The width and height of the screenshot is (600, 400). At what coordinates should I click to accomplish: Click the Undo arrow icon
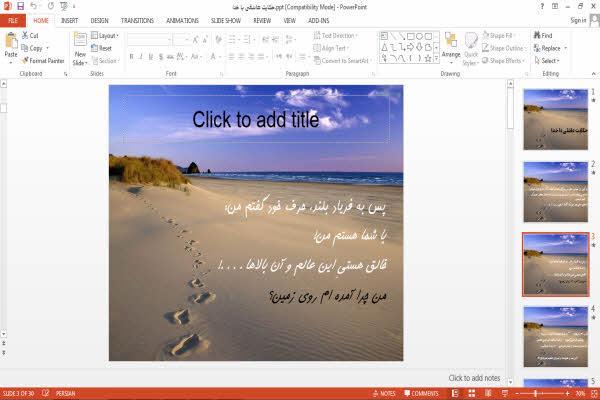[34, 6]
